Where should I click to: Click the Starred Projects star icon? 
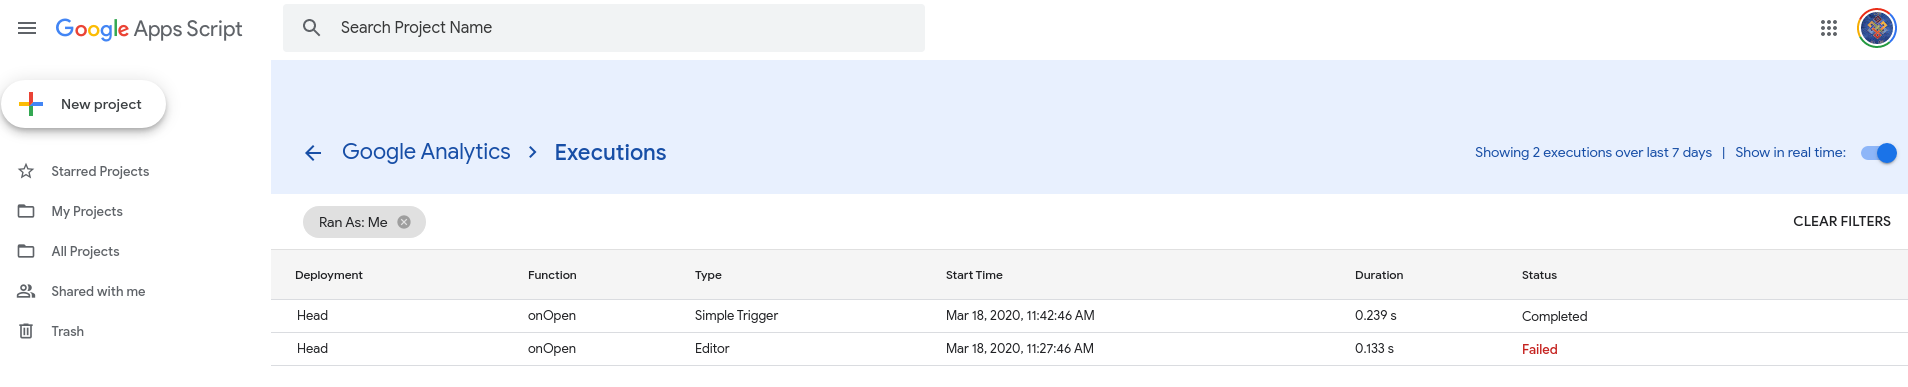click(27, 171)
